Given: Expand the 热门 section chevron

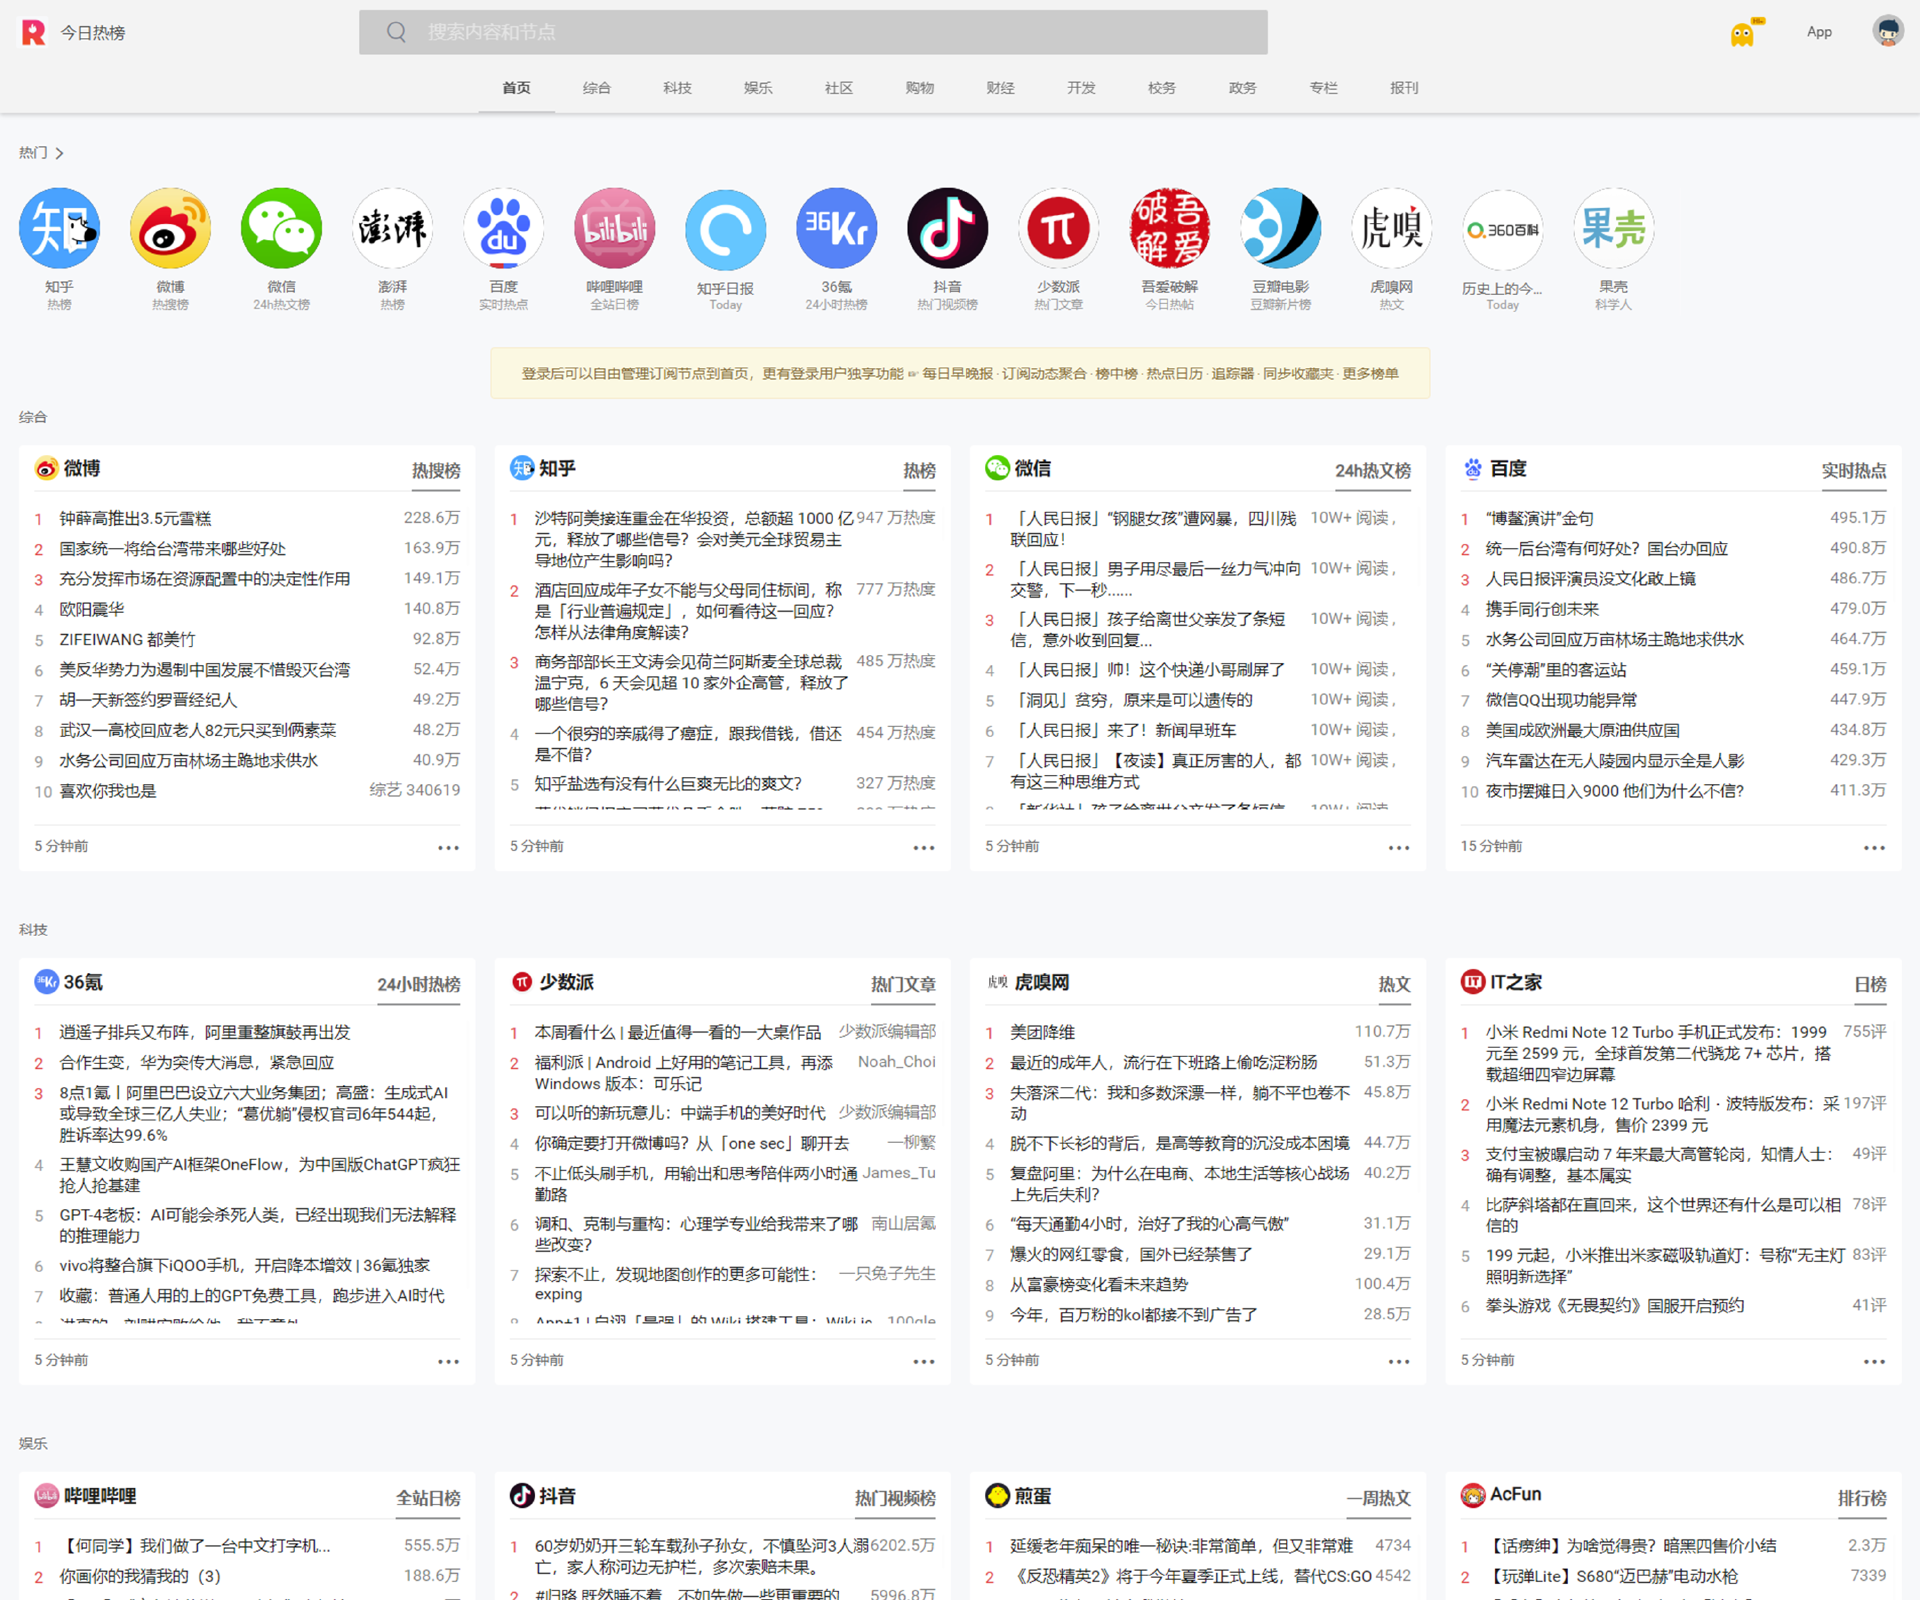Looking at the screenshot, I should (x=60, y=153).
